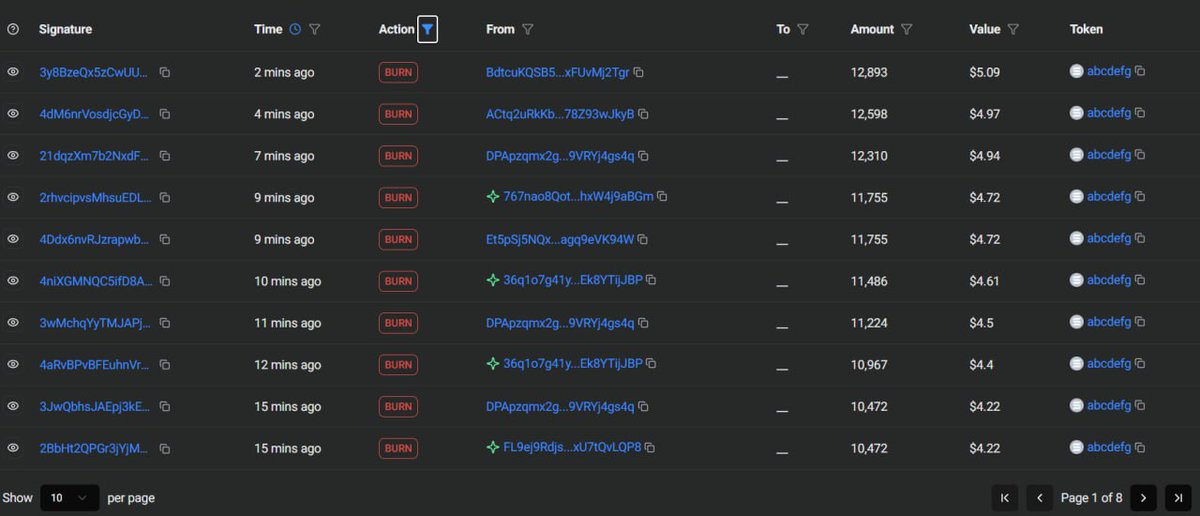Copy signature 3y8BzeQx5zCwUU
Image resolution: width=1200 pixels, height=516 pixels.
(x=165, y=72)
